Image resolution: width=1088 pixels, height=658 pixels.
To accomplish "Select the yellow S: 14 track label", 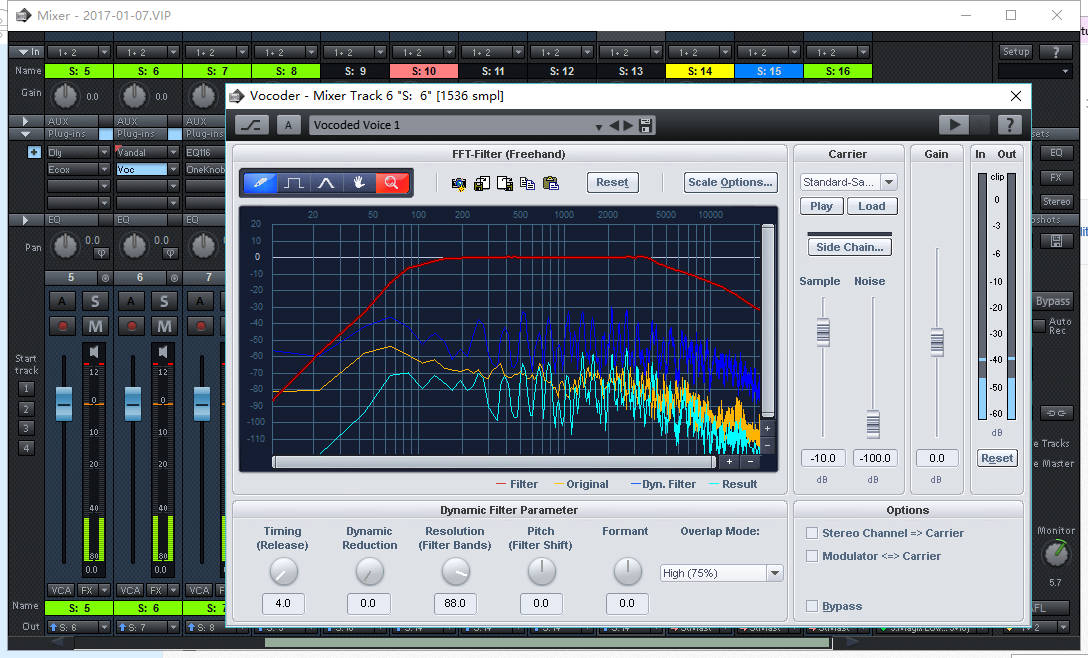I will (700, 71).
